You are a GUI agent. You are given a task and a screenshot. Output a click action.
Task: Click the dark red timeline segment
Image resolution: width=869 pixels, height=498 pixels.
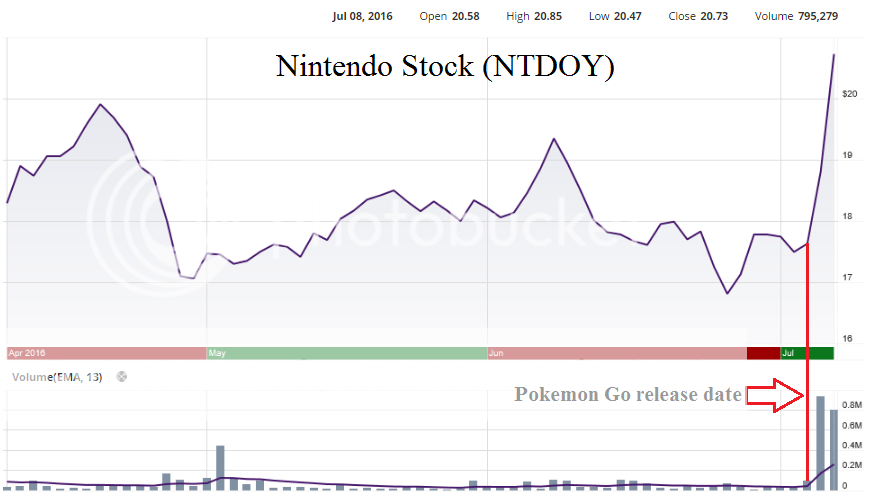[x=763, y=353]
